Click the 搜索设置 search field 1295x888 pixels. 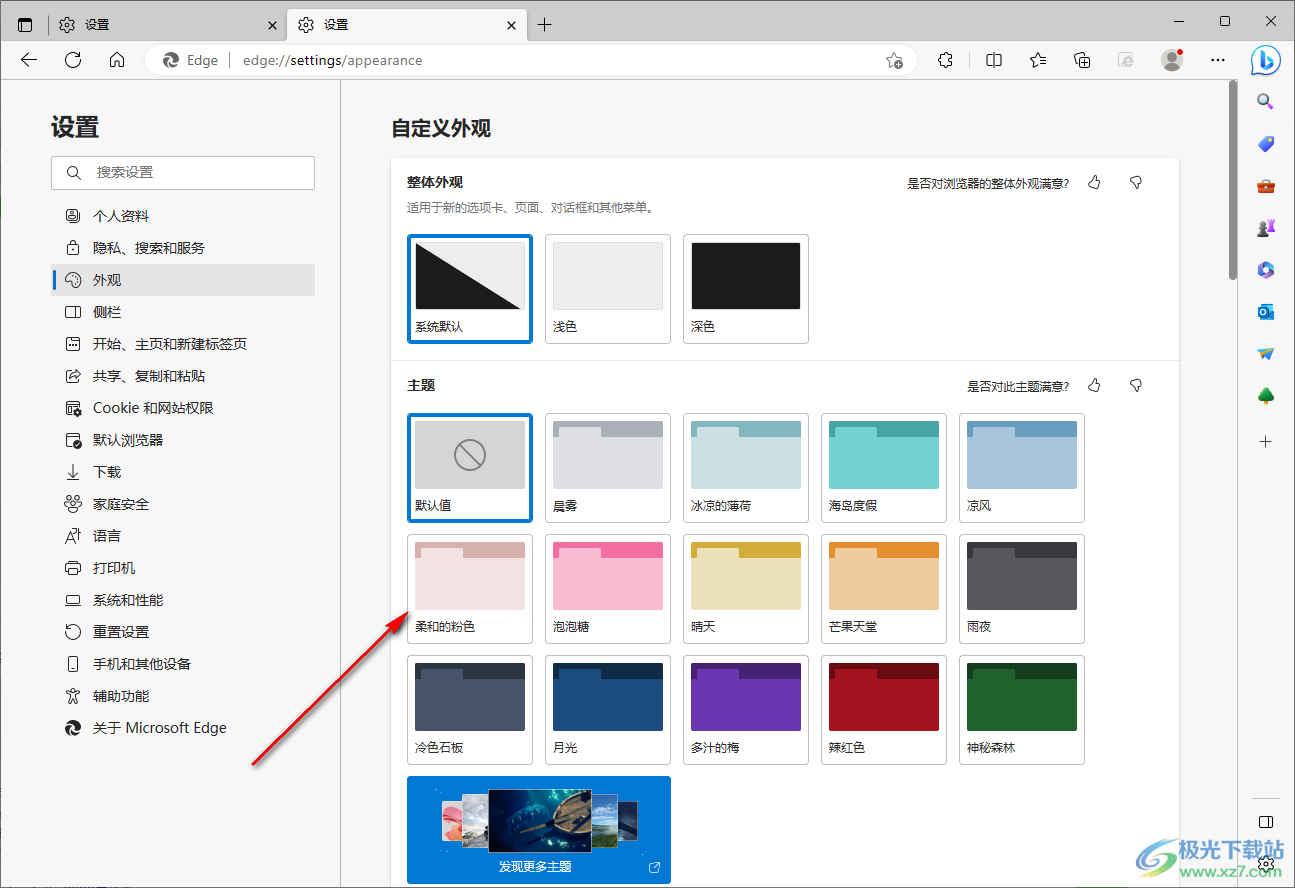coord(183,173)
